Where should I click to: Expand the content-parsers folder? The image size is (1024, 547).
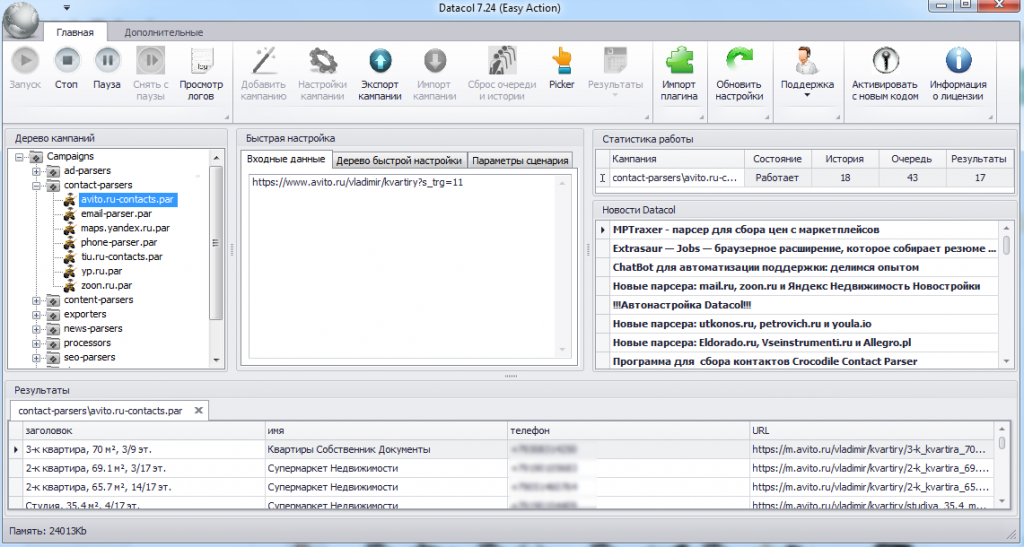pyautogui.click(x=37, y=300)
